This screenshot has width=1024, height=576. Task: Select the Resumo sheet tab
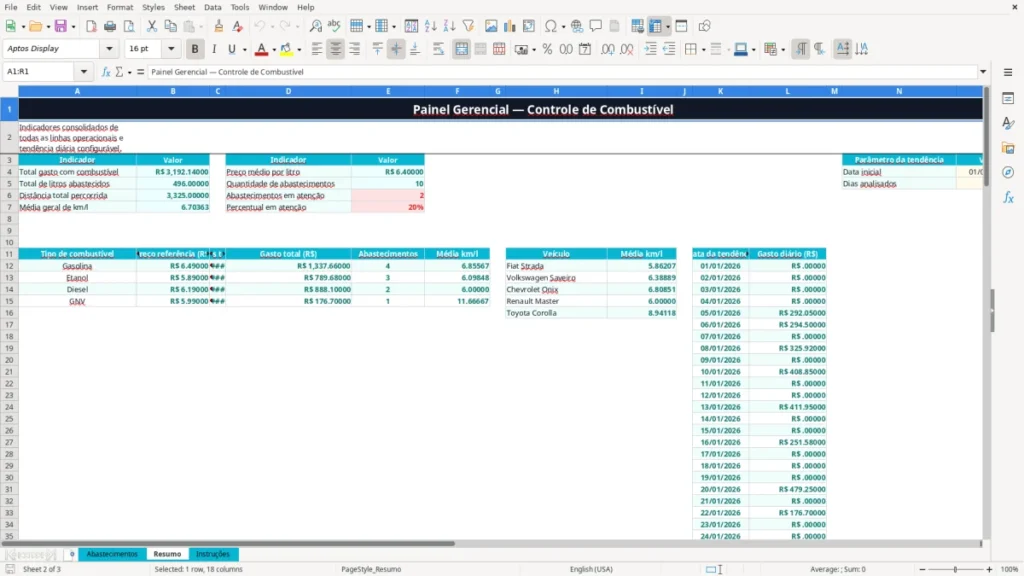167,554
